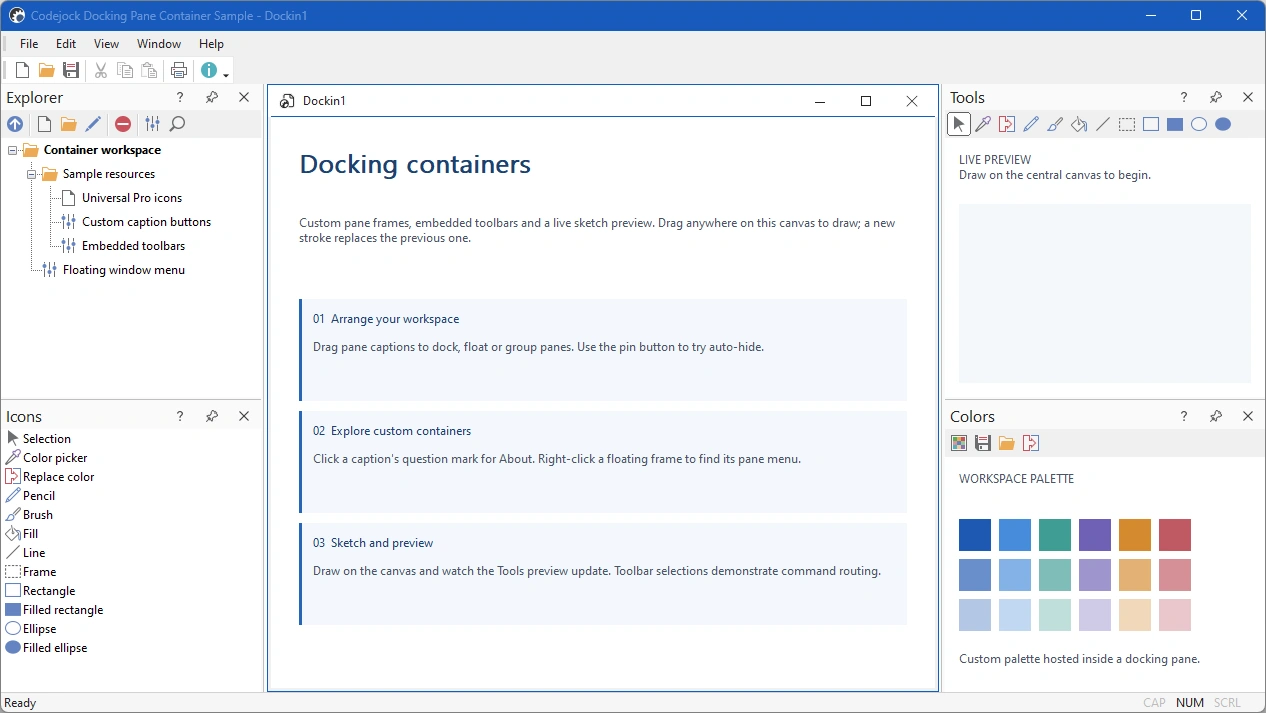Screen dimensions: 1266x713
Task: Collapse the Sample resources tree node
Action: pyautogui.click(x=32, y=174)
